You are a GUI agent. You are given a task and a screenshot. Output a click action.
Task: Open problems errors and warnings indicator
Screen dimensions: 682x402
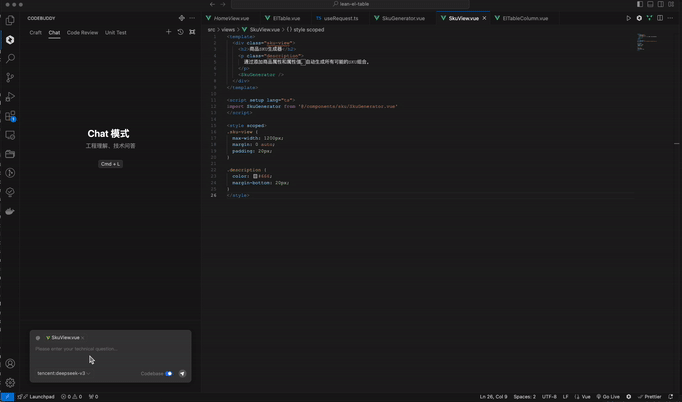pyautogui.click(x=71, y=396)
